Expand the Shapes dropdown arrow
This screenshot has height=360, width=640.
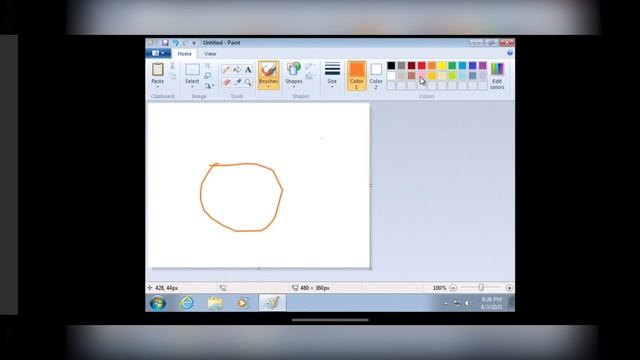pyautogui.click(x=293, y=87)
